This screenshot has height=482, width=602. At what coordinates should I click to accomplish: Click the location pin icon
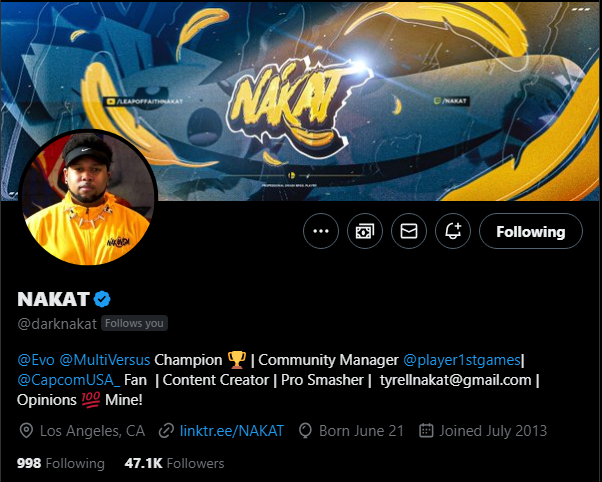click(26, 431)
